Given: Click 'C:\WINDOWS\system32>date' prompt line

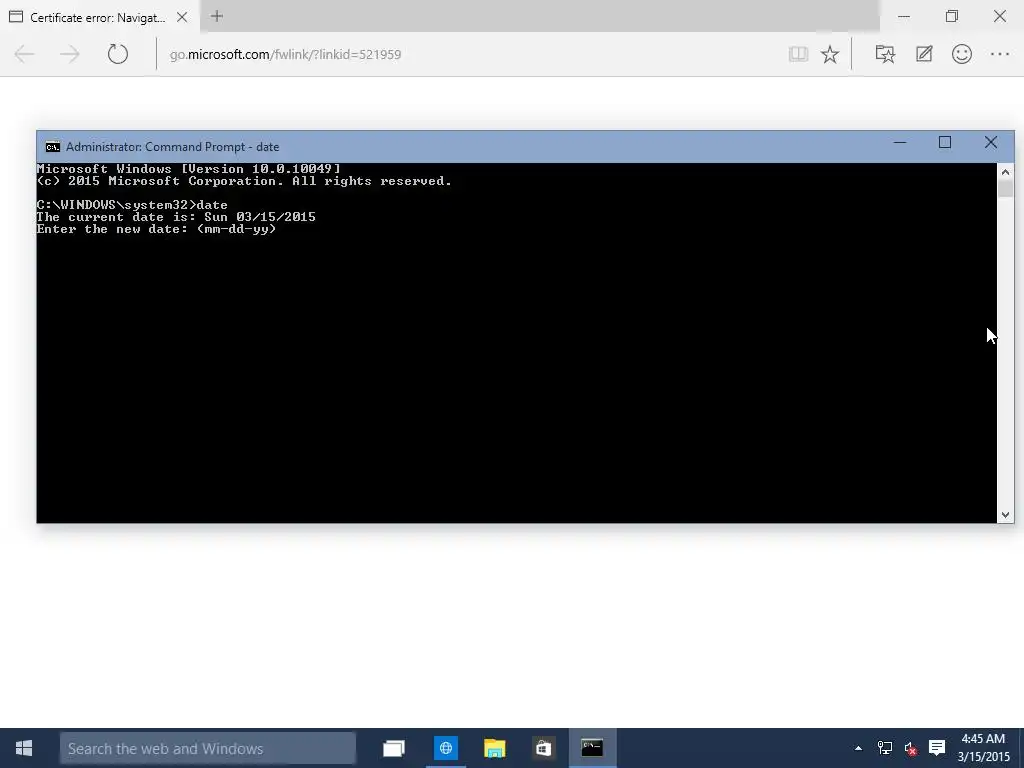Looking at the screenshot, I should (x=132, y=205).
